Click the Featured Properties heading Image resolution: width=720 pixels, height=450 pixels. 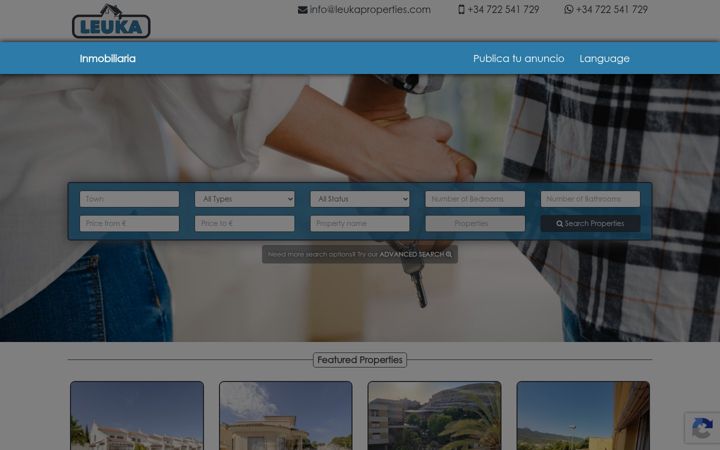coord(360,360)
